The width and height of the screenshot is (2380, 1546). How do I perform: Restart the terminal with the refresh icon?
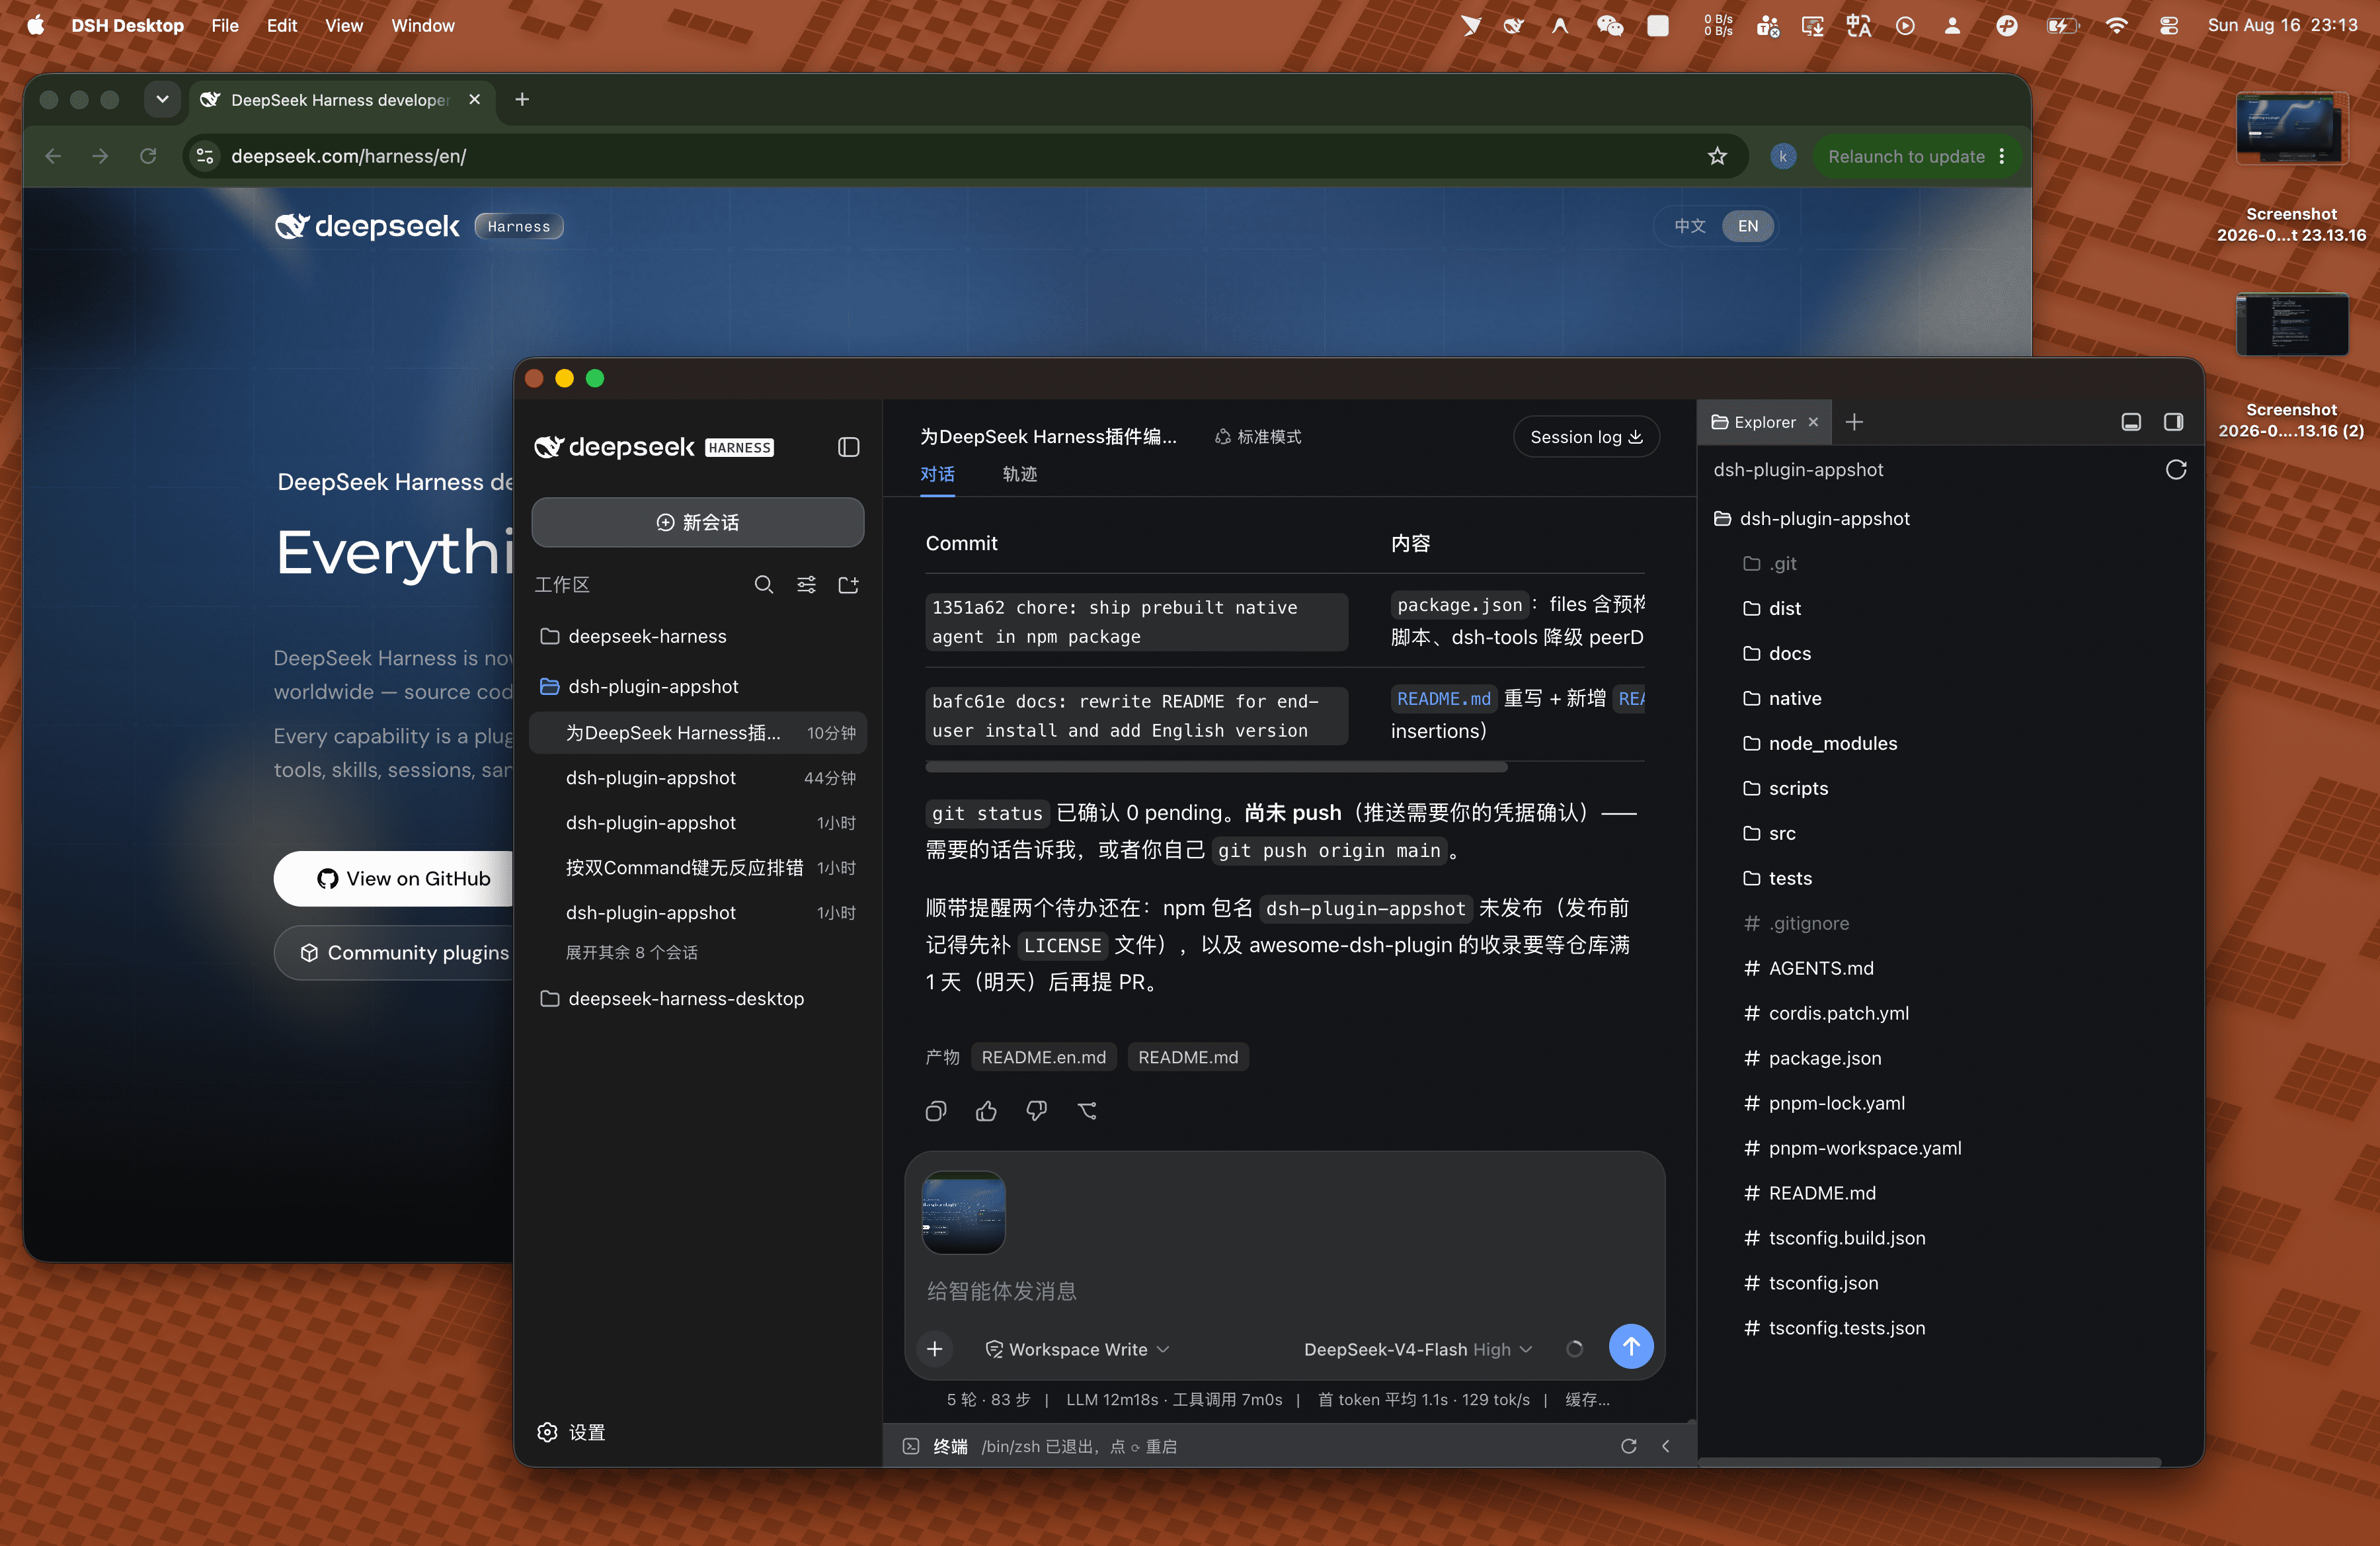(1628, 1446)
